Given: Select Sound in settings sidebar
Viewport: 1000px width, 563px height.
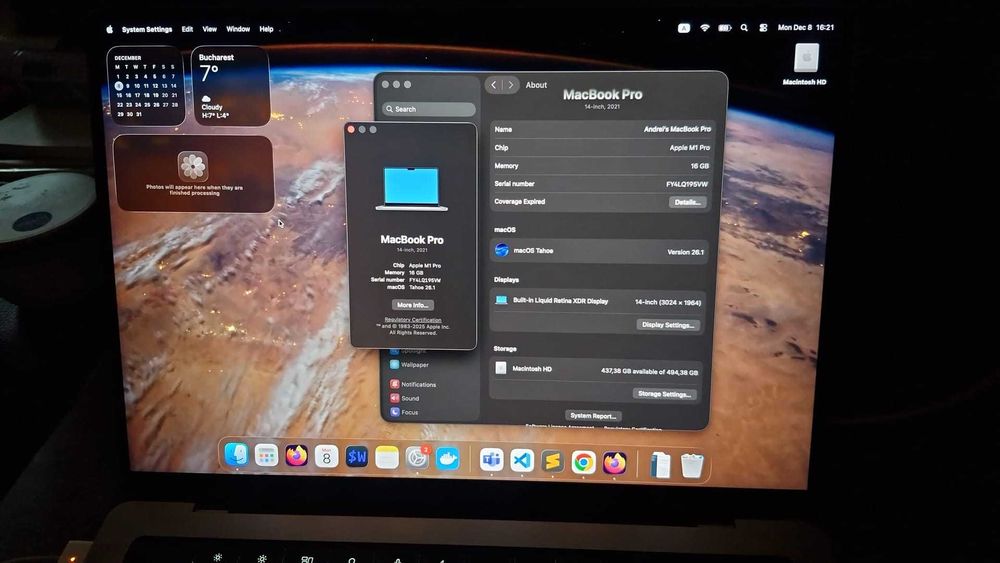Looking at the screenshot, I should [404, 398].
